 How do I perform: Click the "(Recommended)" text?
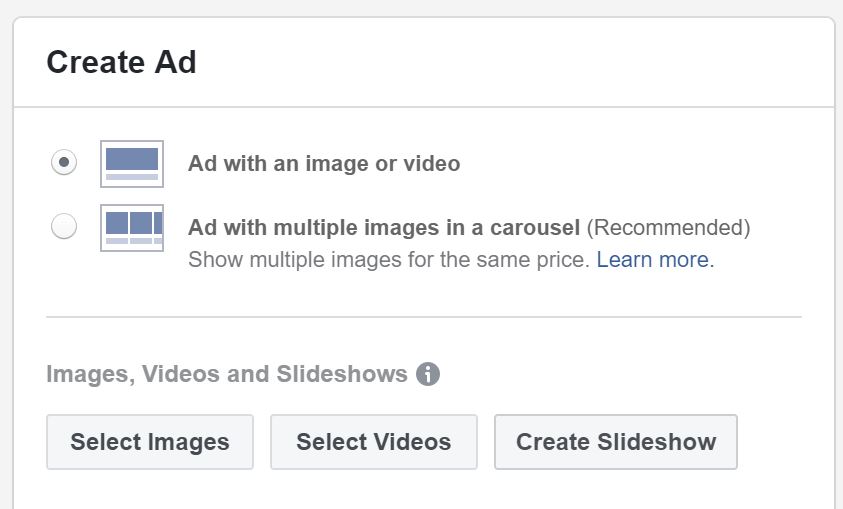point(668,227)
